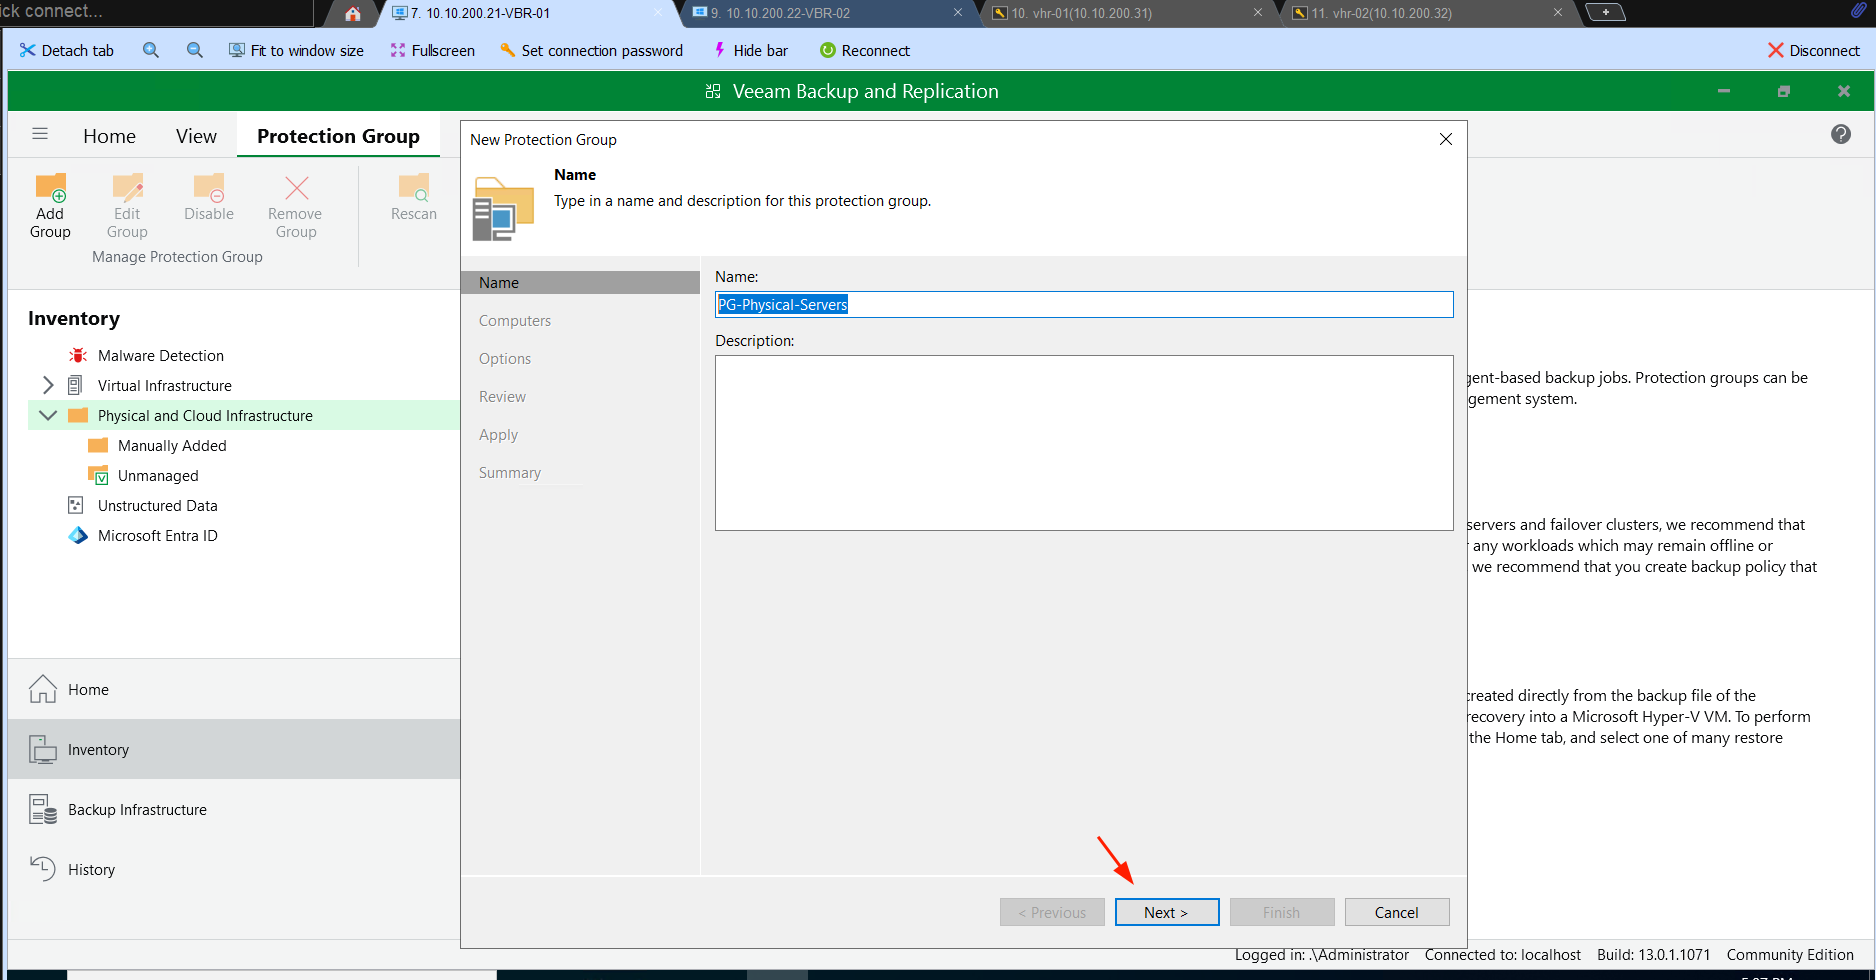1876x980 pixels.
Task: Click Hide bar in the toolbar
Action: tap(750, 50)
